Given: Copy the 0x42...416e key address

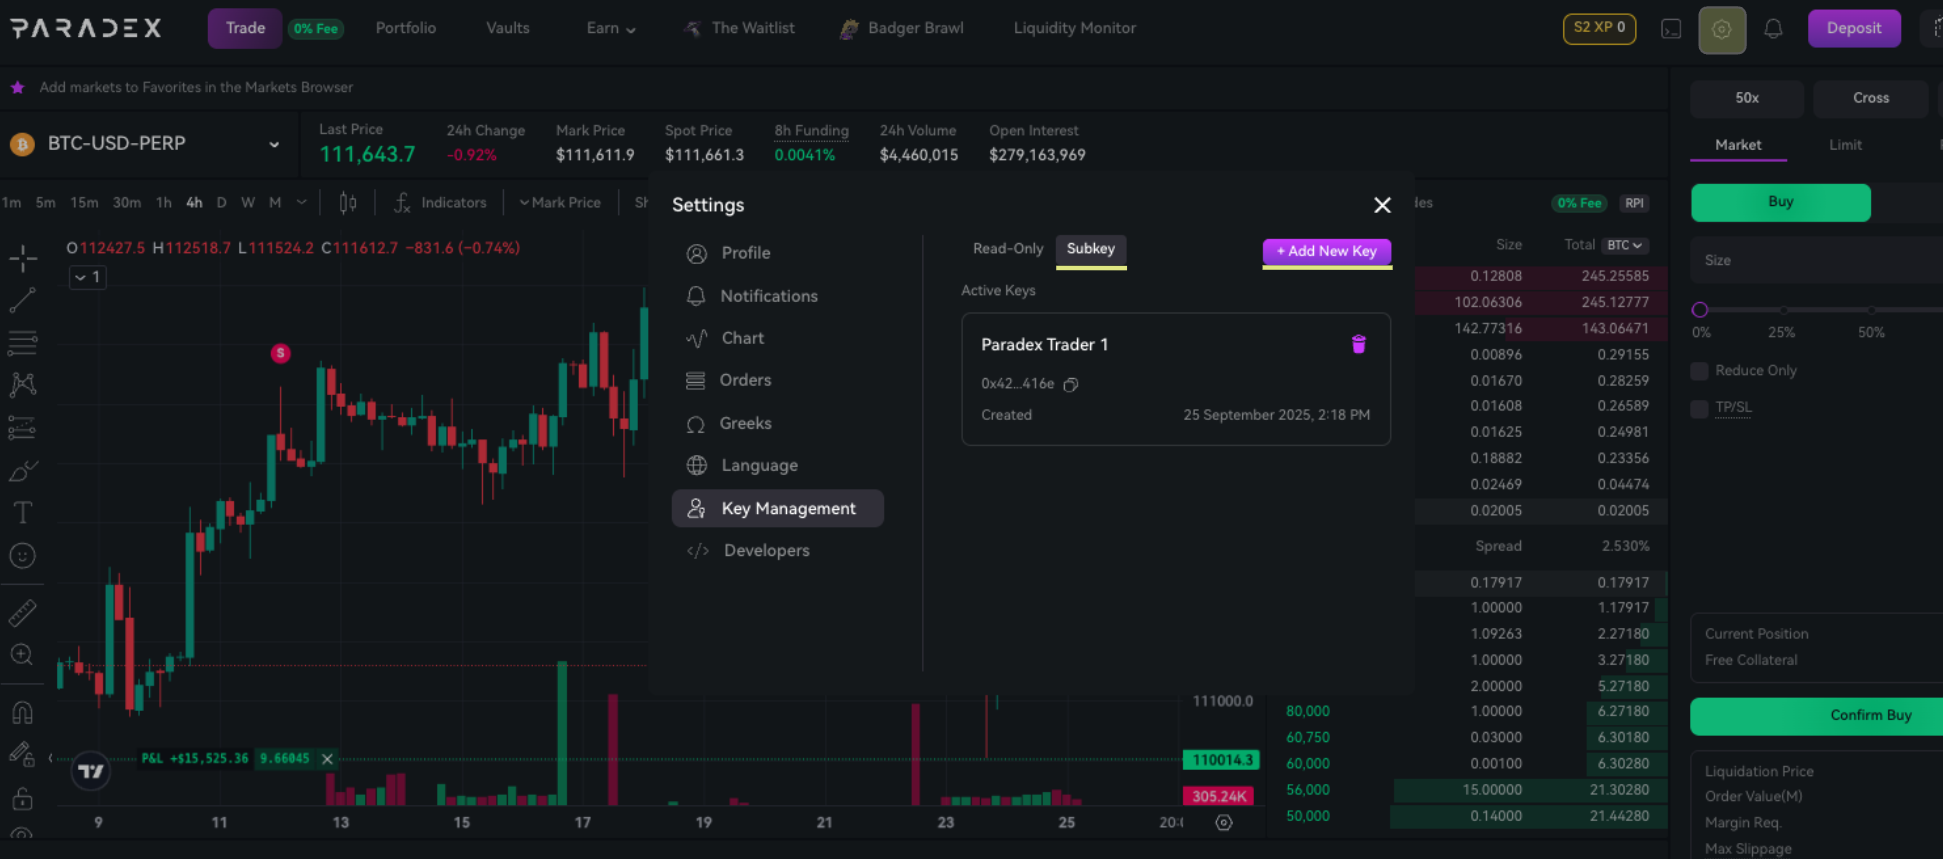Looking at the screenshot, I should click(1071, 384).
